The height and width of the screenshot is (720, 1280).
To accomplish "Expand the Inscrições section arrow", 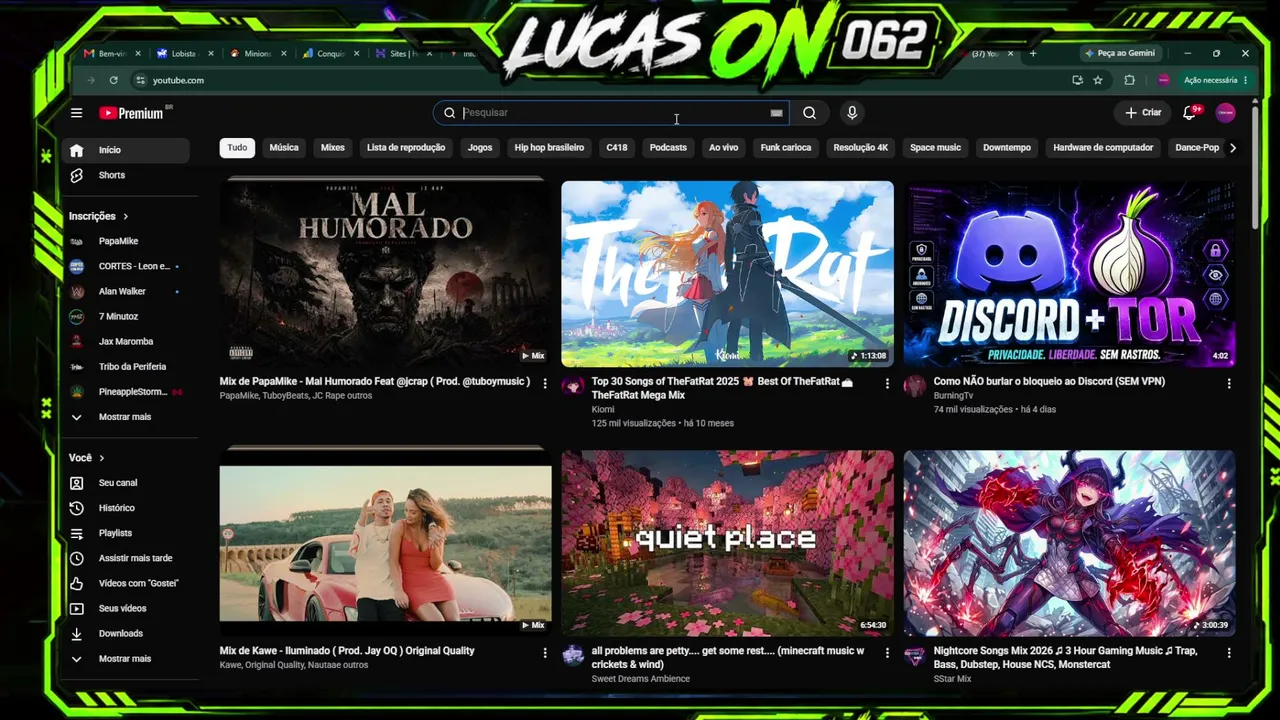I will click(x=126, y=216).
